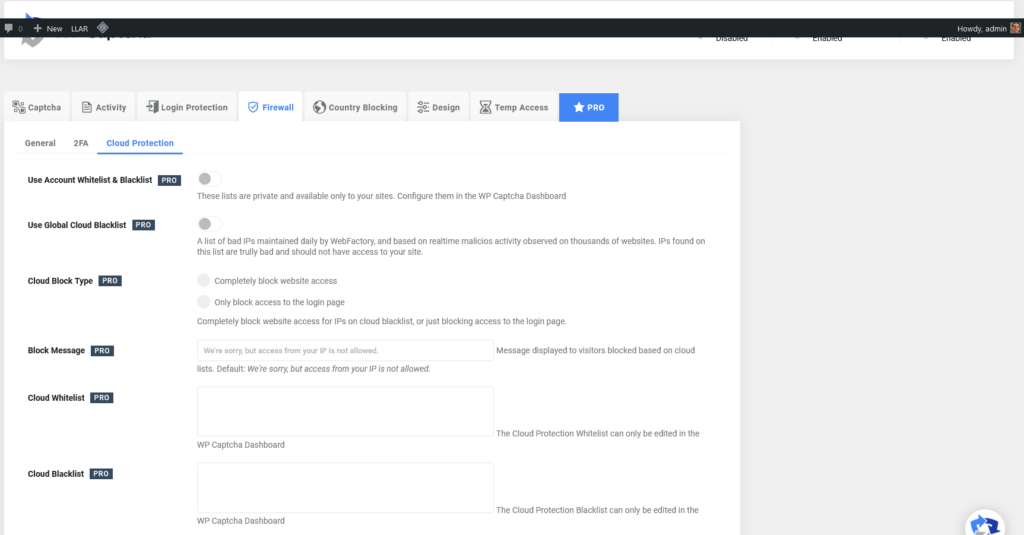Screen dimensions: 1024x535
Task: Open the 2FA sub-tab
Action: (81, 143)
